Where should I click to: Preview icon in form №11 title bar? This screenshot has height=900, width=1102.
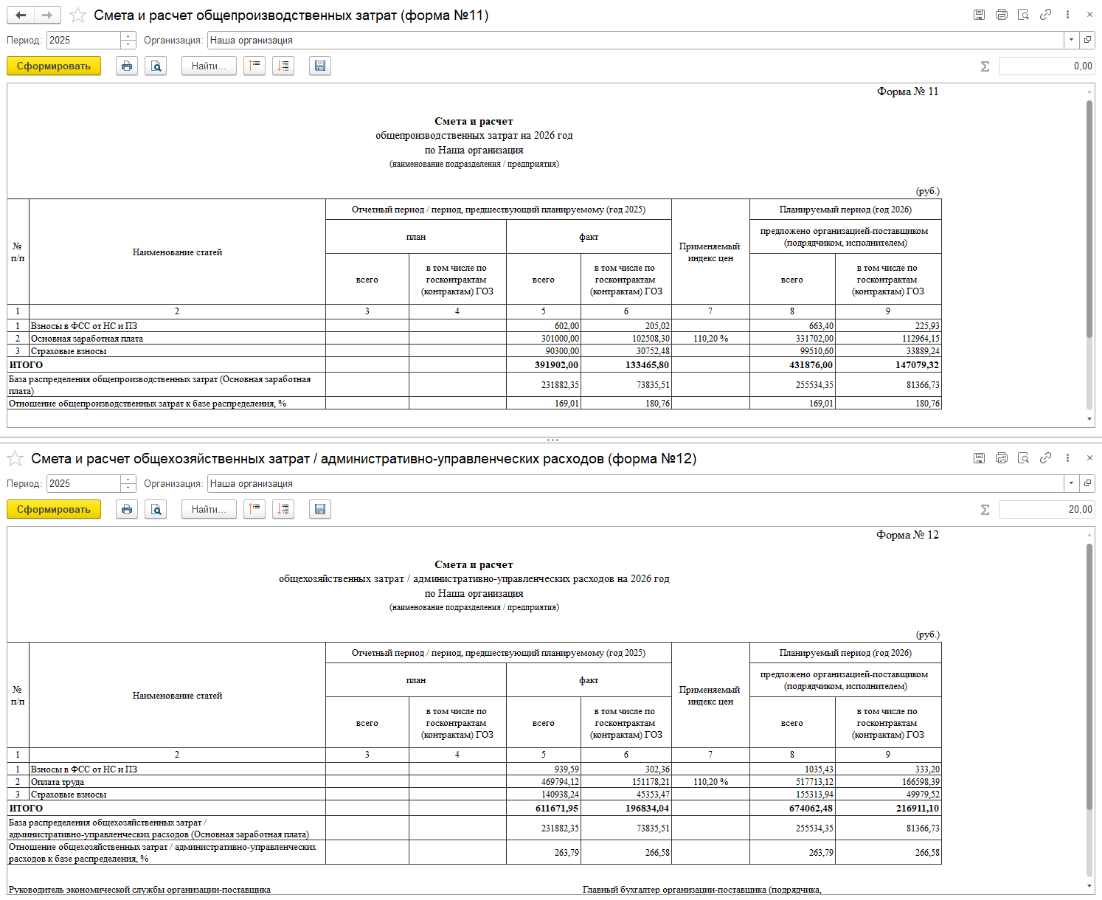point(1023,15)
